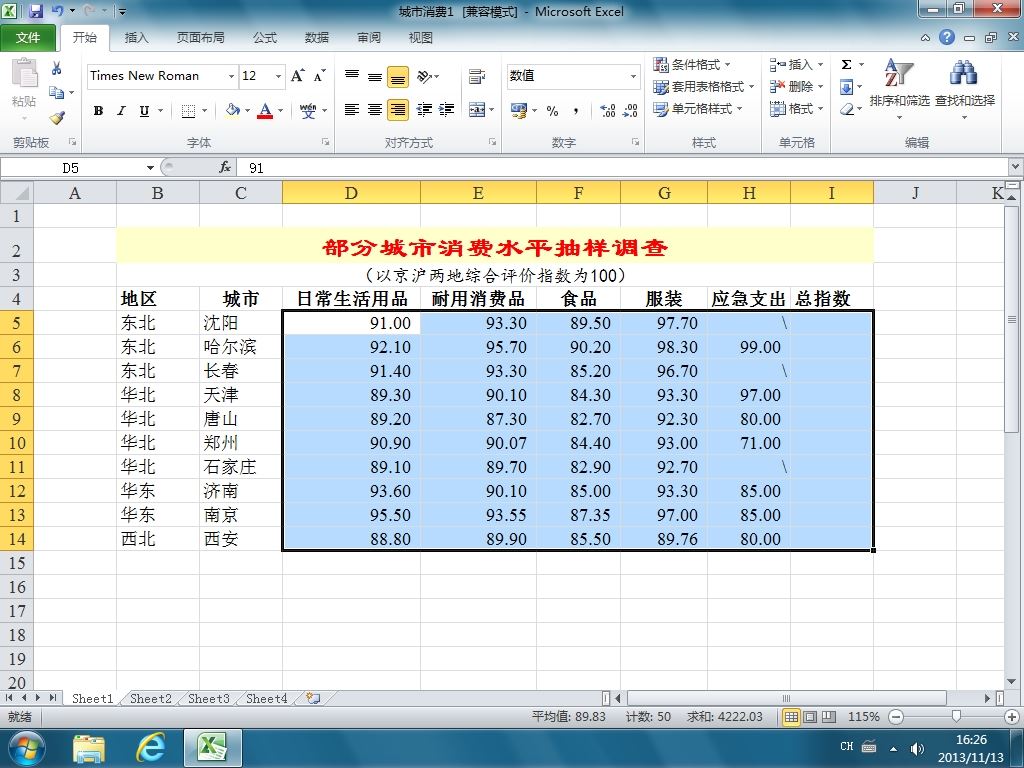Viewport: 1024px width, 768px height.
Task: Switch to Sheet2 worksheet tab
Action: click(x=150, y=698)
